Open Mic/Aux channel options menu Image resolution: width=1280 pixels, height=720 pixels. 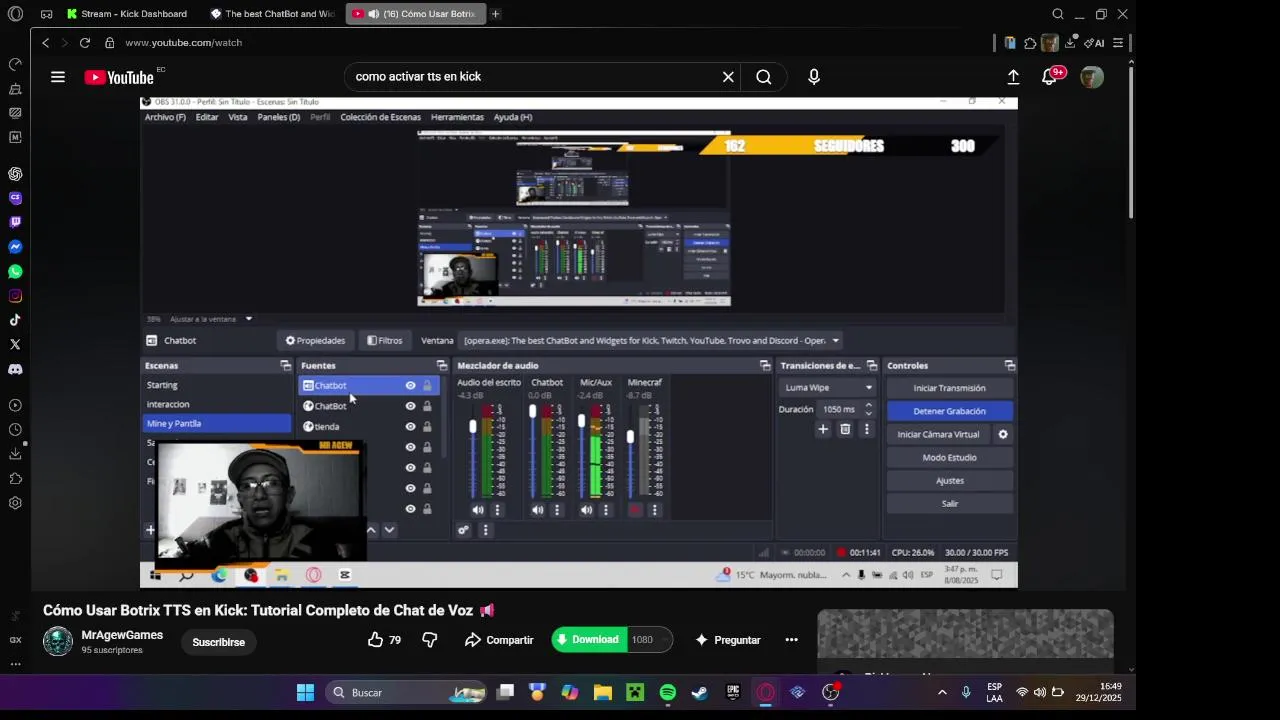(x=606, y=510)
